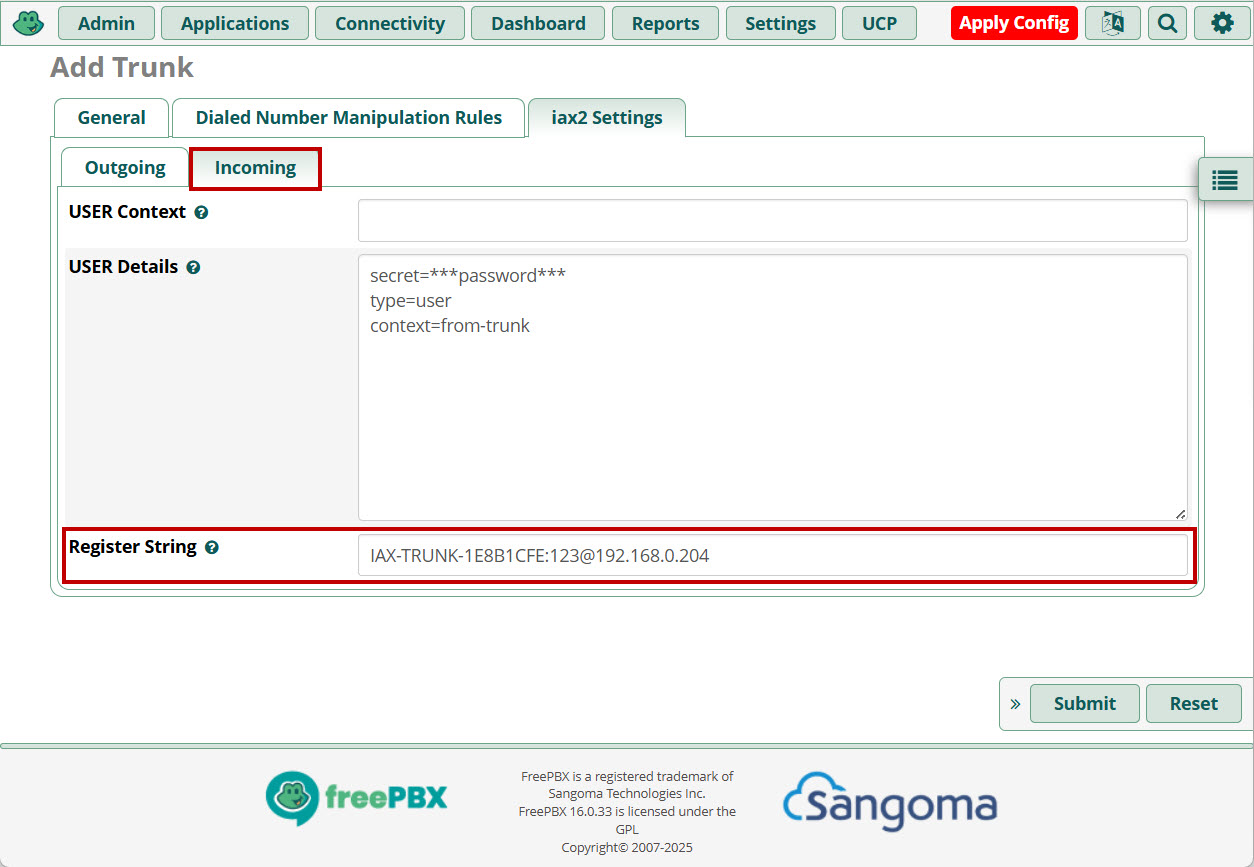Click inside the Register String field
The height and width of the screenshot is (867, 1254).
coord(772,555)
